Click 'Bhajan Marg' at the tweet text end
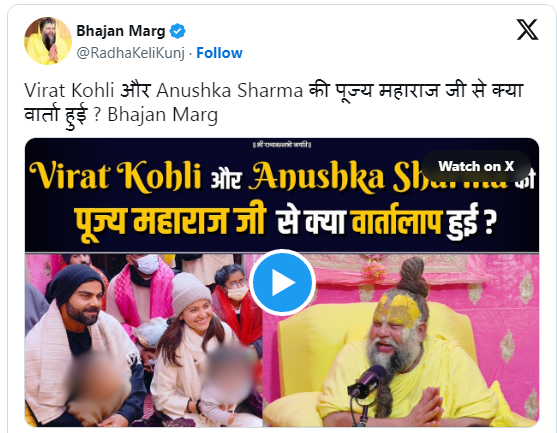Screen dimensions: 557x433 [x=163, y=115]
